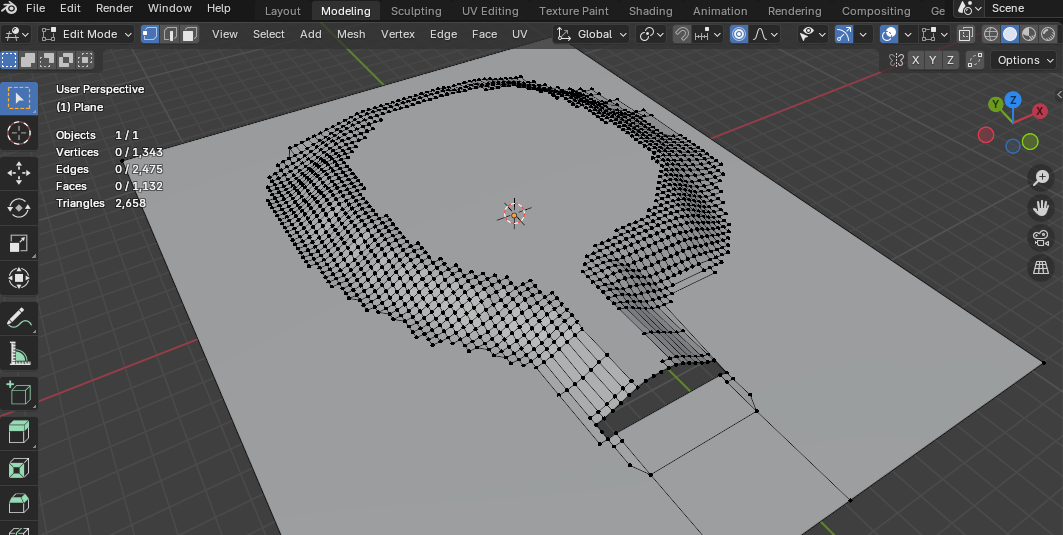
Task: Open the Edit Mode dropdown
Action: click(86, 34)
